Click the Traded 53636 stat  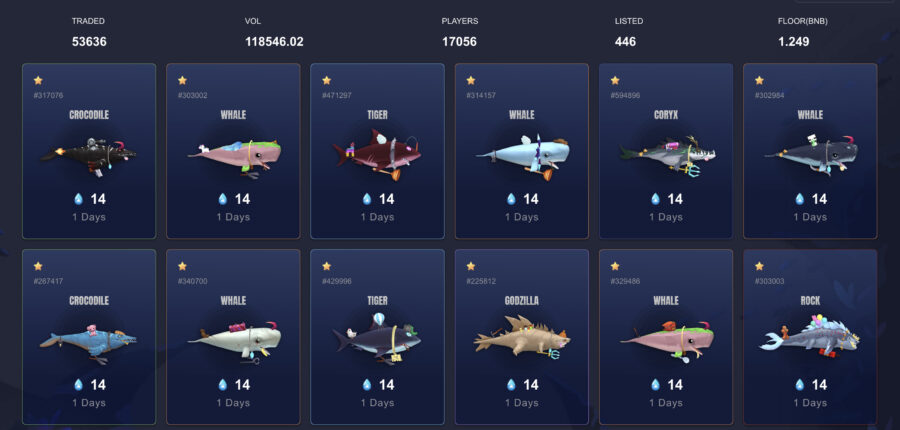point(89,32)
